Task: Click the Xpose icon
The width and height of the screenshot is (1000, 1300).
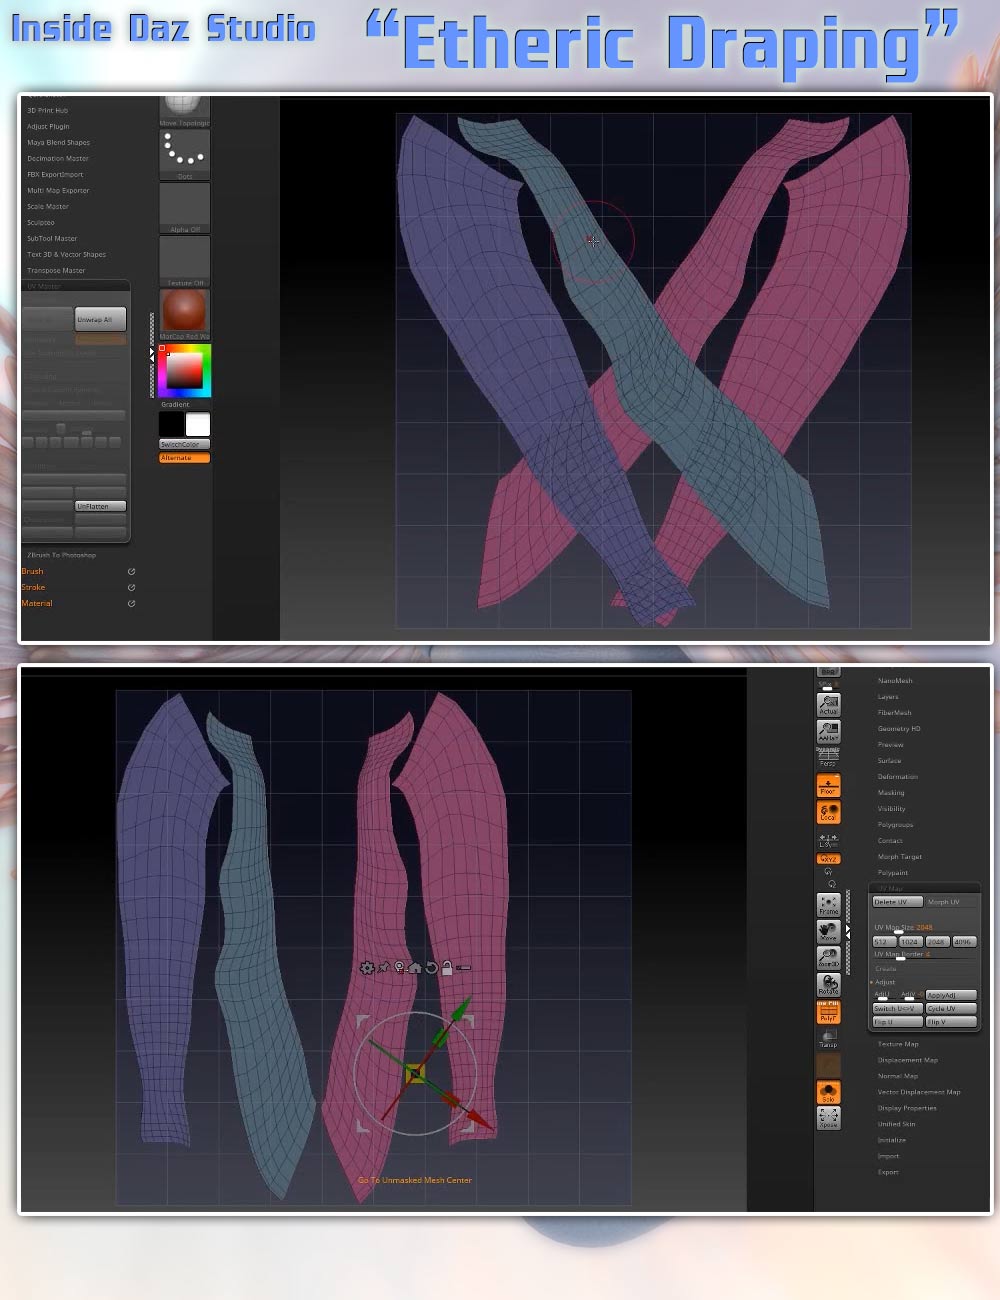Action: pyautogui.click(x=829, y=1118)
